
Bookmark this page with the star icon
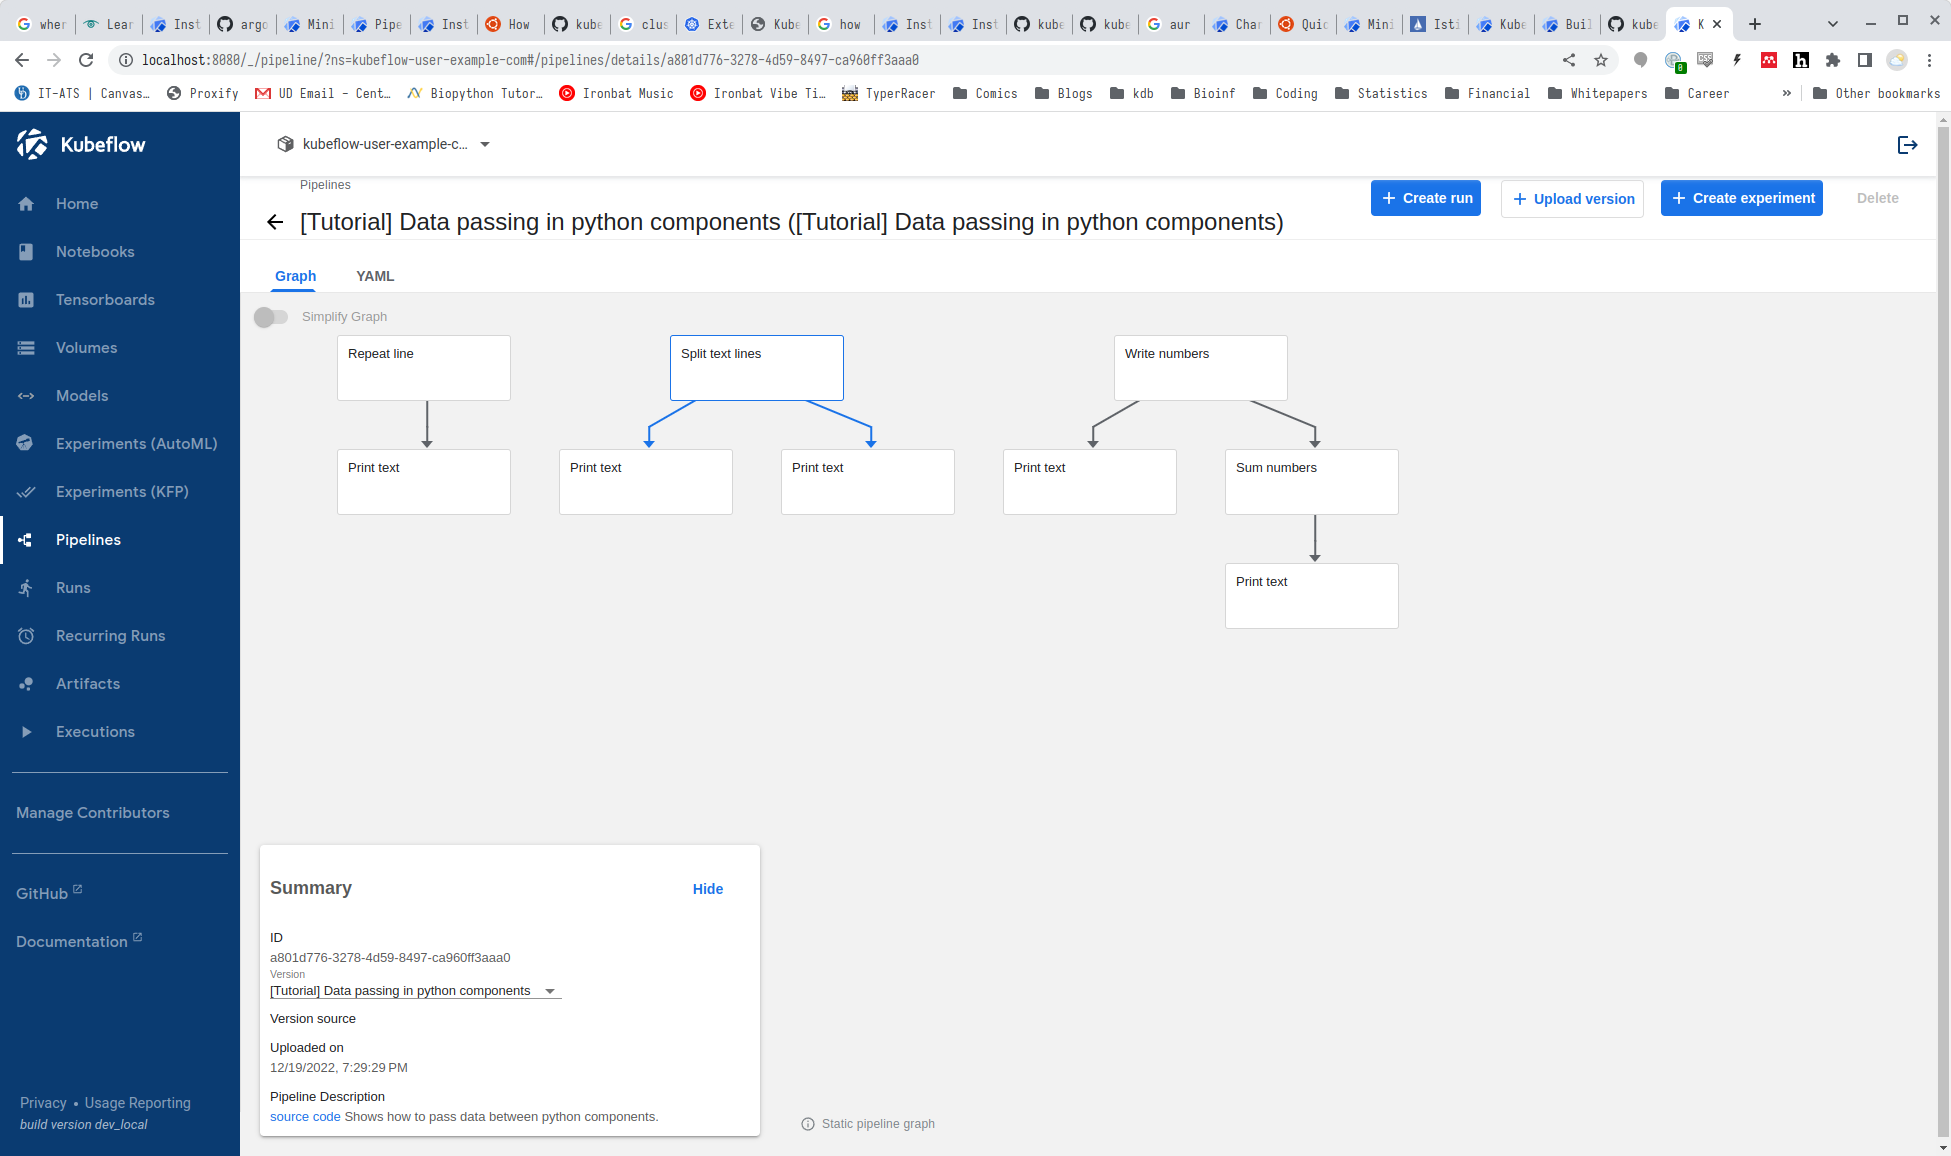(x=1601, y=60)
